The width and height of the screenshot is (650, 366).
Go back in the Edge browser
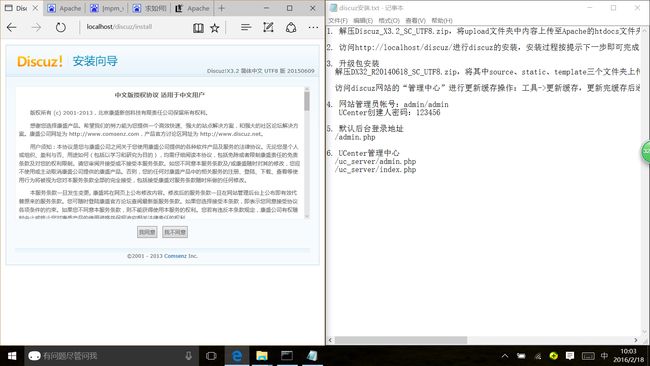coord(12,27)
